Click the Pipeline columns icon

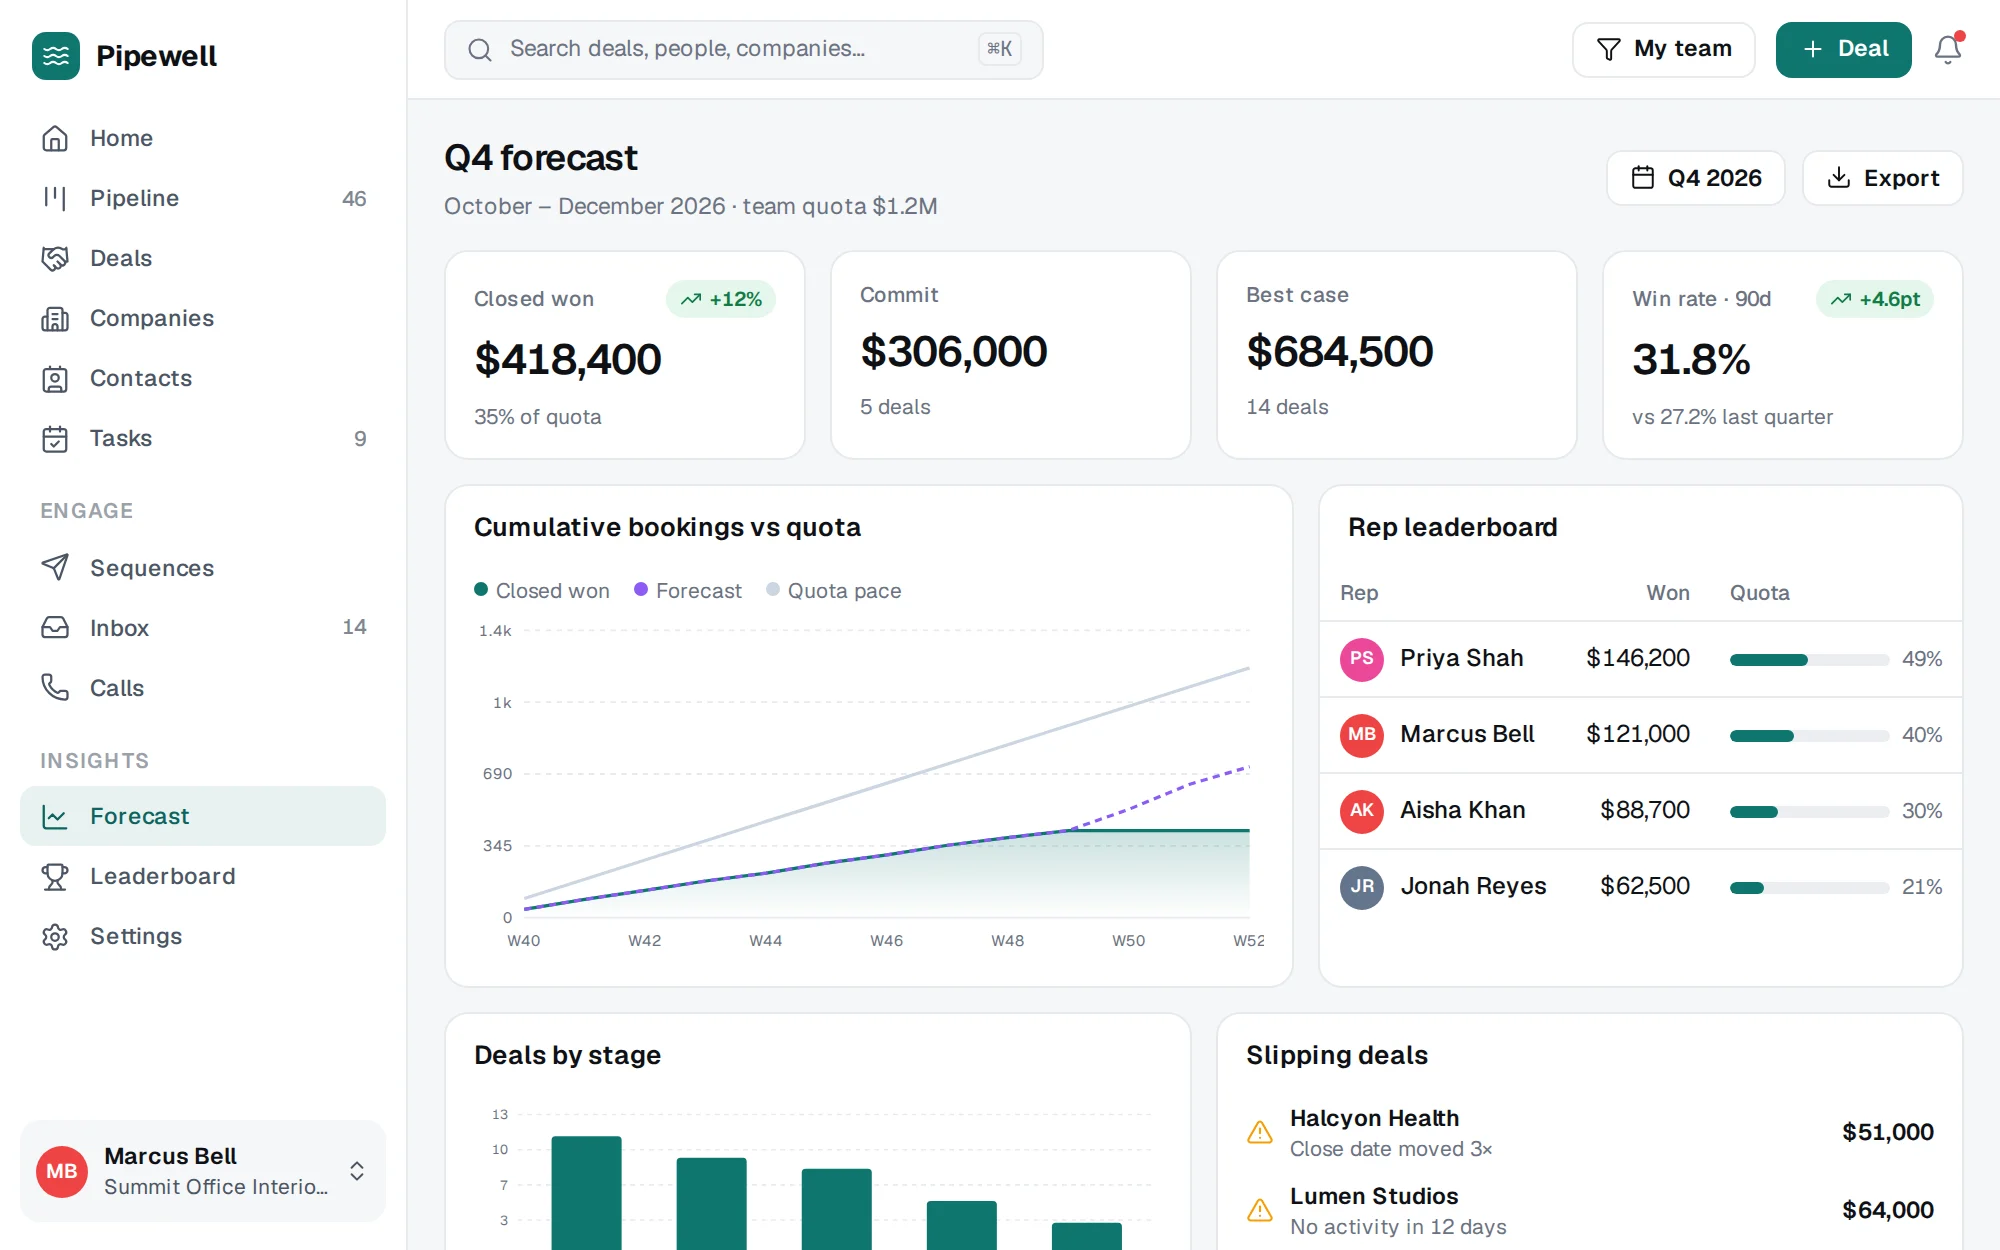[55, 198]
